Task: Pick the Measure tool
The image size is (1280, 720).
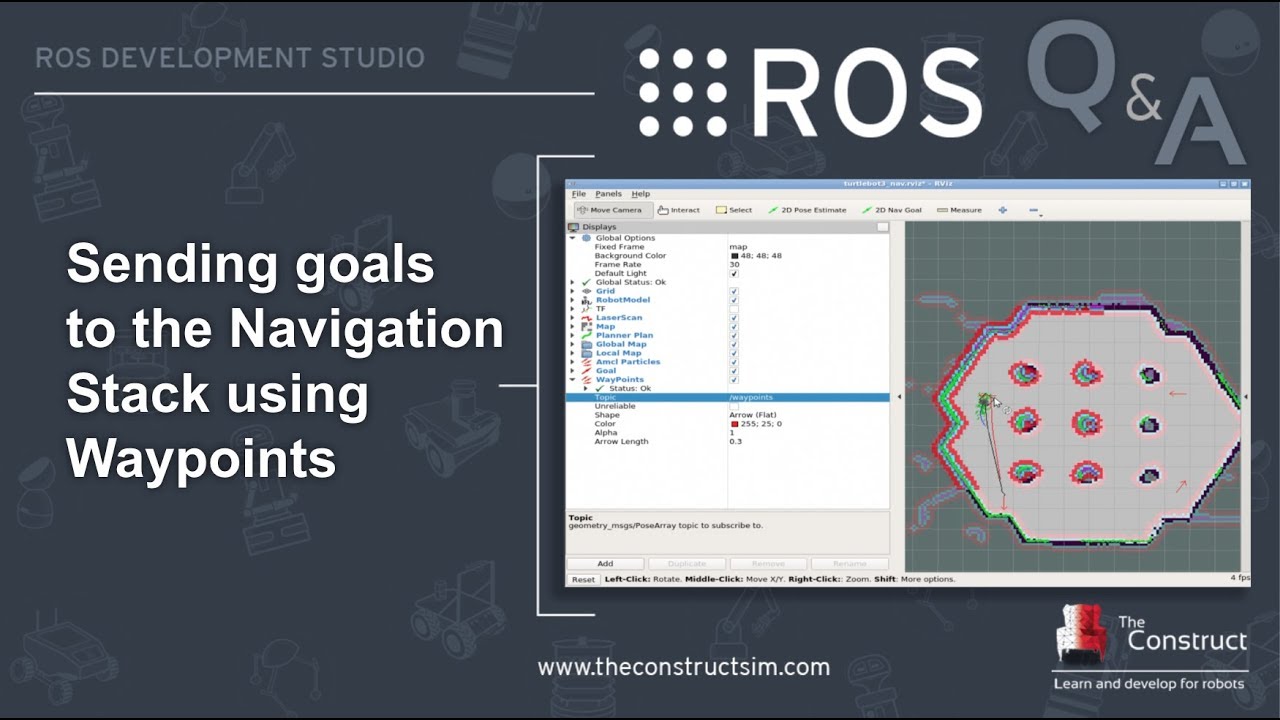Action: pos(959,210)
